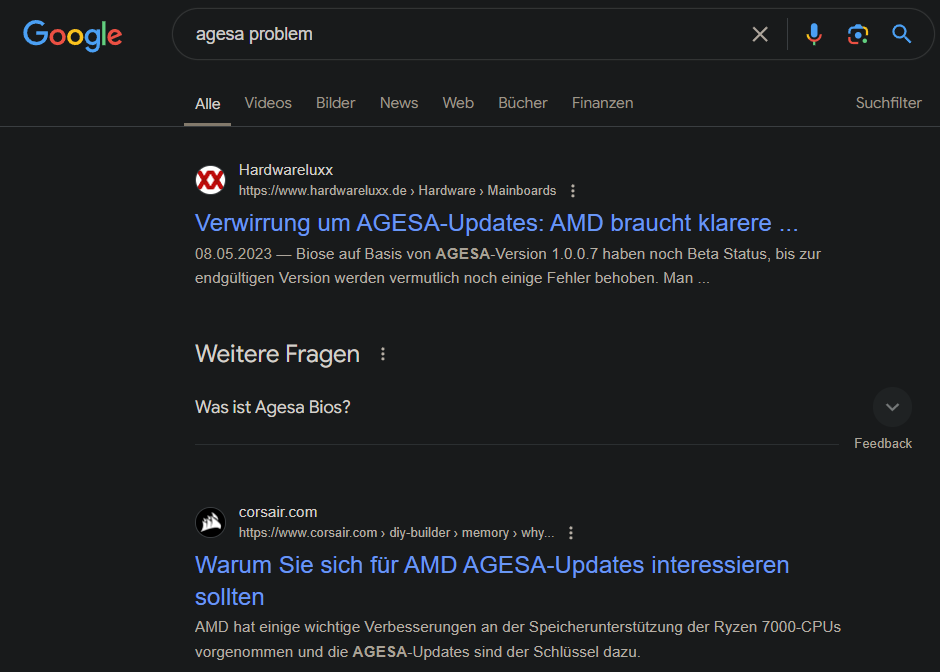Open the Web tab
This screenshot has height=672, width=940.
pyautogui.click(x=458, y=103)
